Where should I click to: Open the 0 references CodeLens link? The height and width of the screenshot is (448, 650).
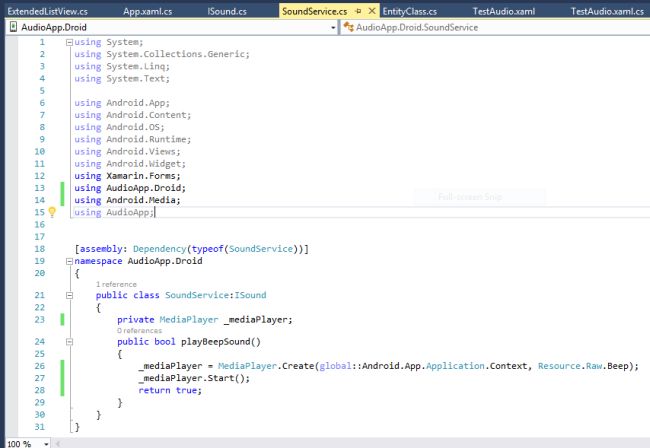[x=139, y=330]
